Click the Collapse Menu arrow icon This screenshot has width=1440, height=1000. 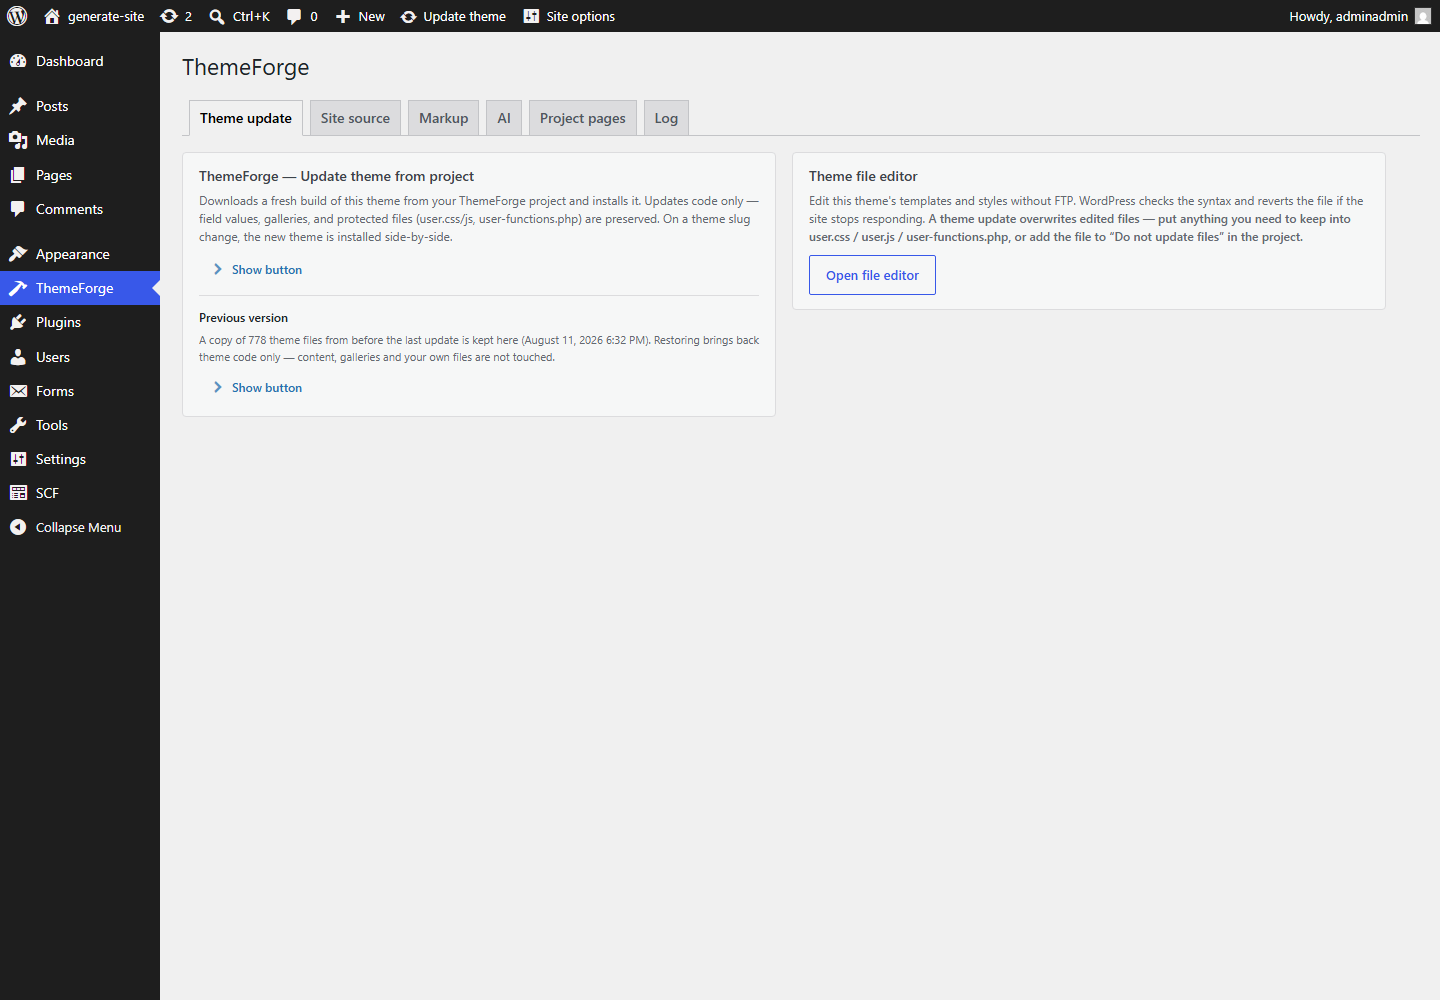pyautogui.click(x=18, y=527)
